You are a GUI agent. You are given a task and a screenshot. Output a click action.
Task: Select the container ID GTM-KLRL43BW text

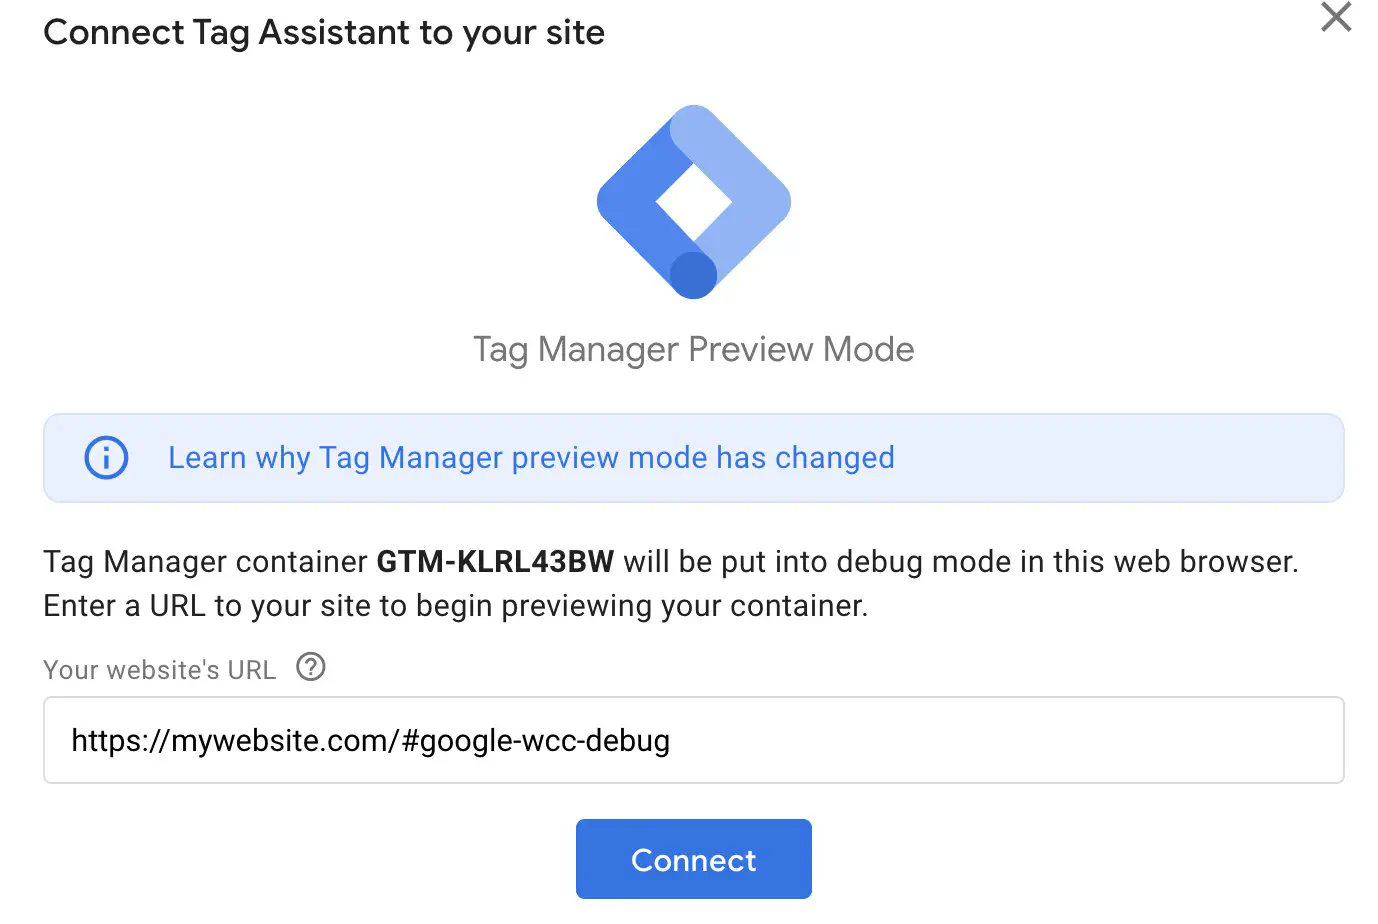pos(495,562)
